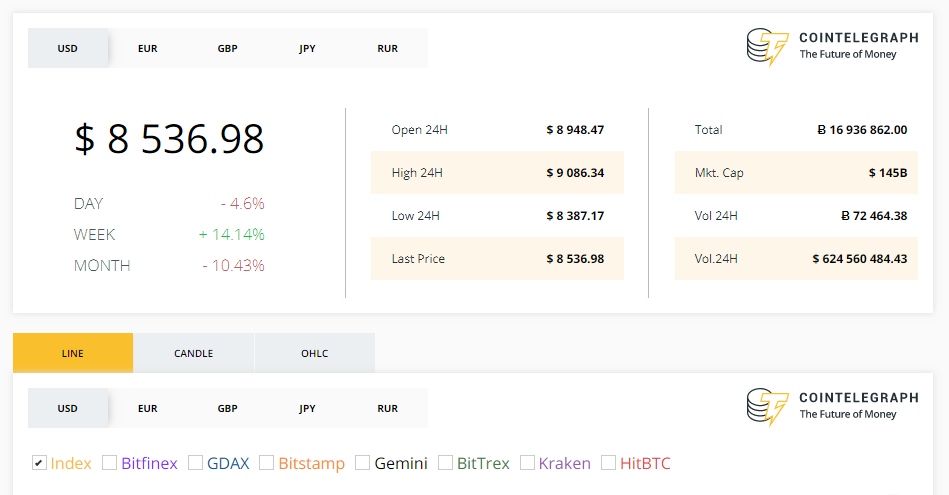Select EUR in chart currency bar
This screenshot has width=949, height=495.
point(148,408)
